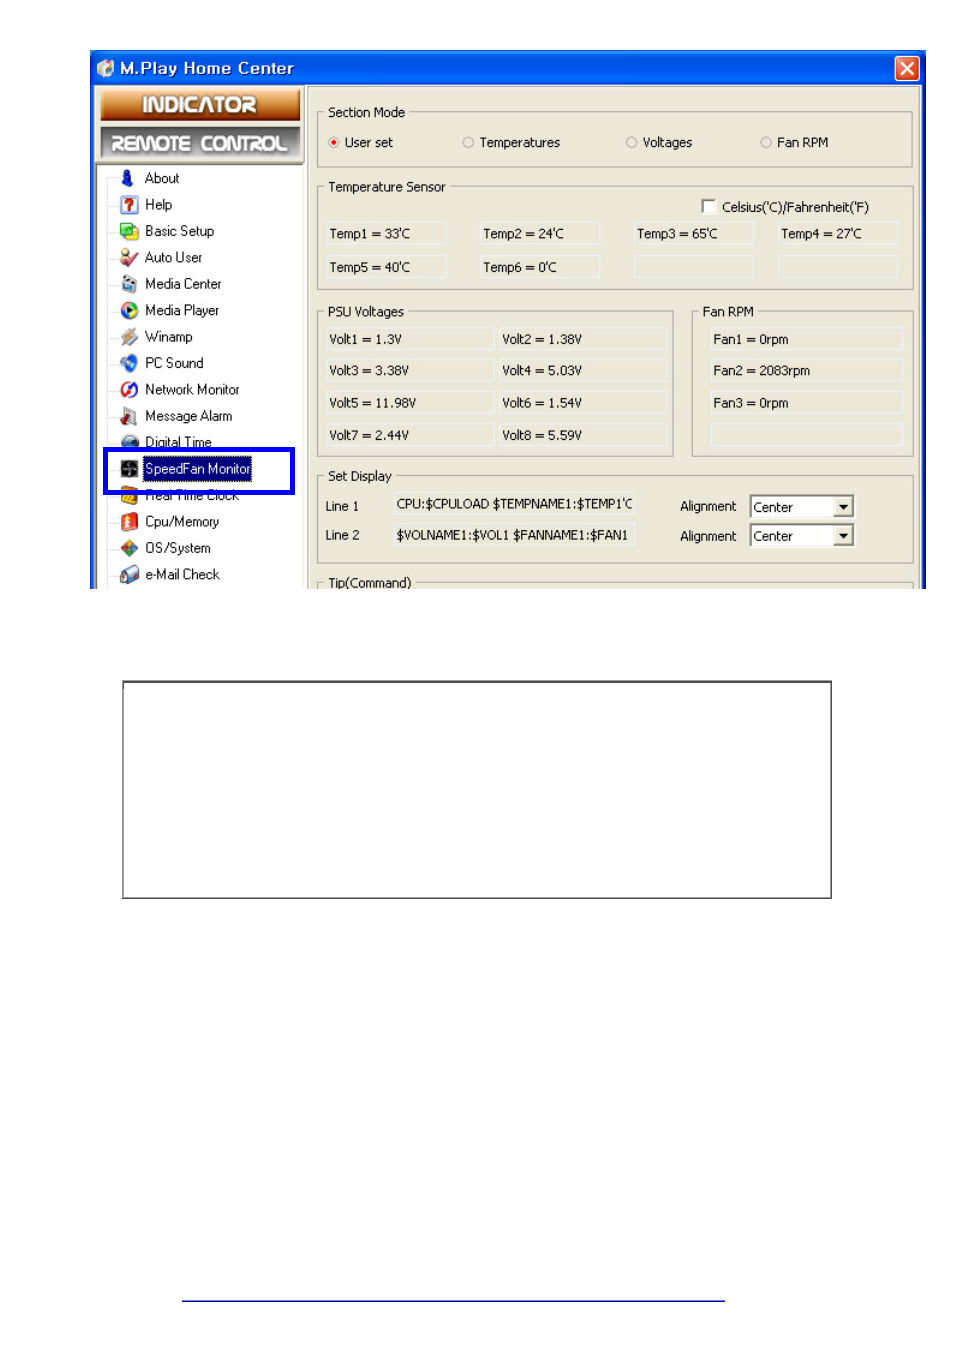Close the M.Play Home Center window

click(x=906, y=68)
